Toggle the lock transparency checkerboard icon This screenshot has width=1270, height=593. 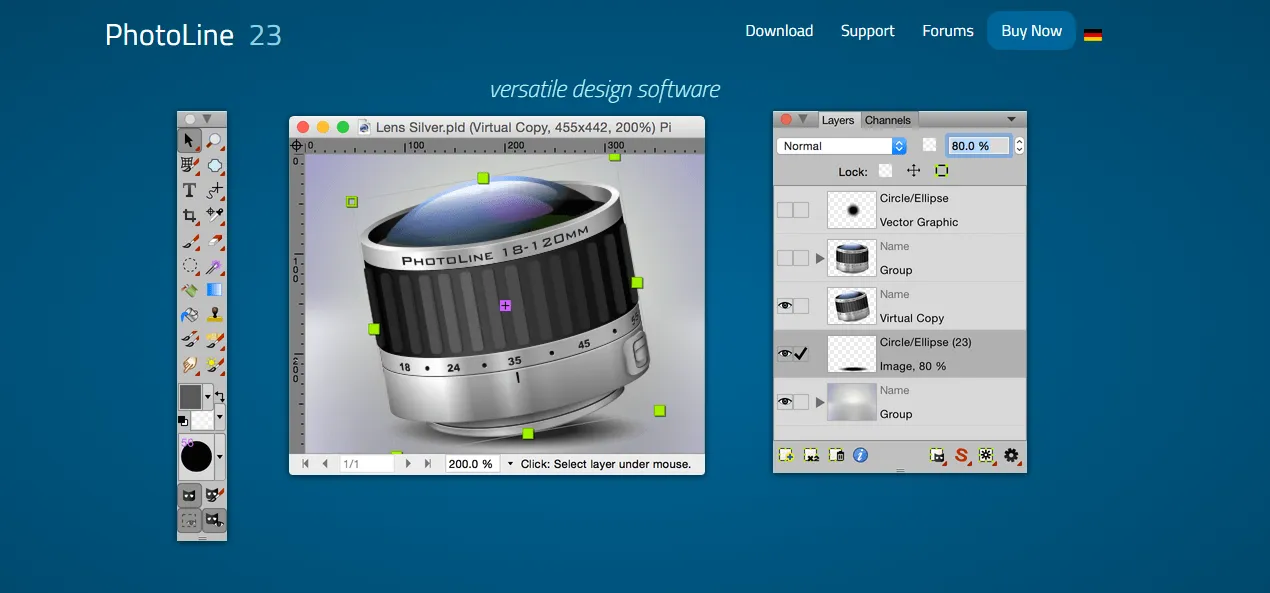(x=885, y=171)
